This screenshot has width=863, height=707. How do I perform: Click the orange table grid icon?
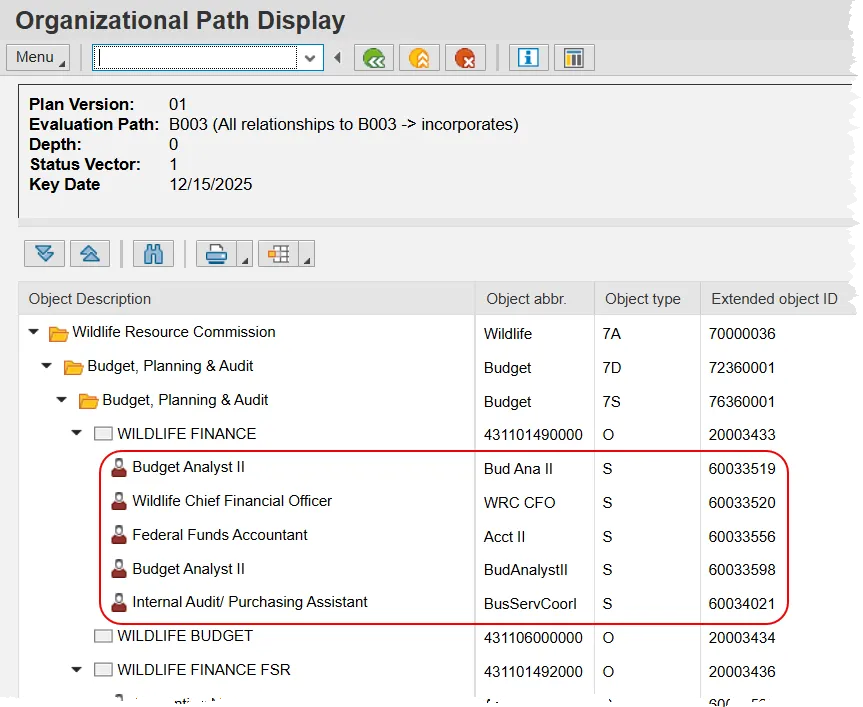[x=279, y=254]
